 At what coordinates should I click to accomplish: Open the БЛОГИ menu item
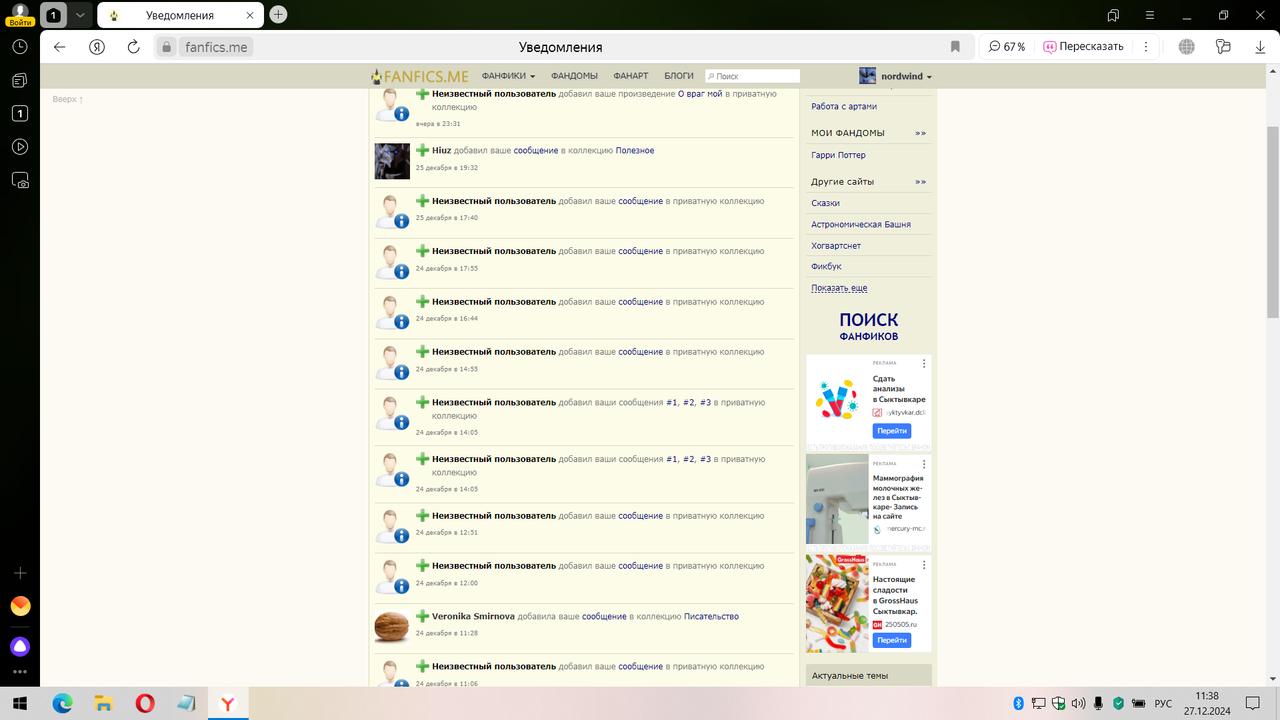(679, 76)
